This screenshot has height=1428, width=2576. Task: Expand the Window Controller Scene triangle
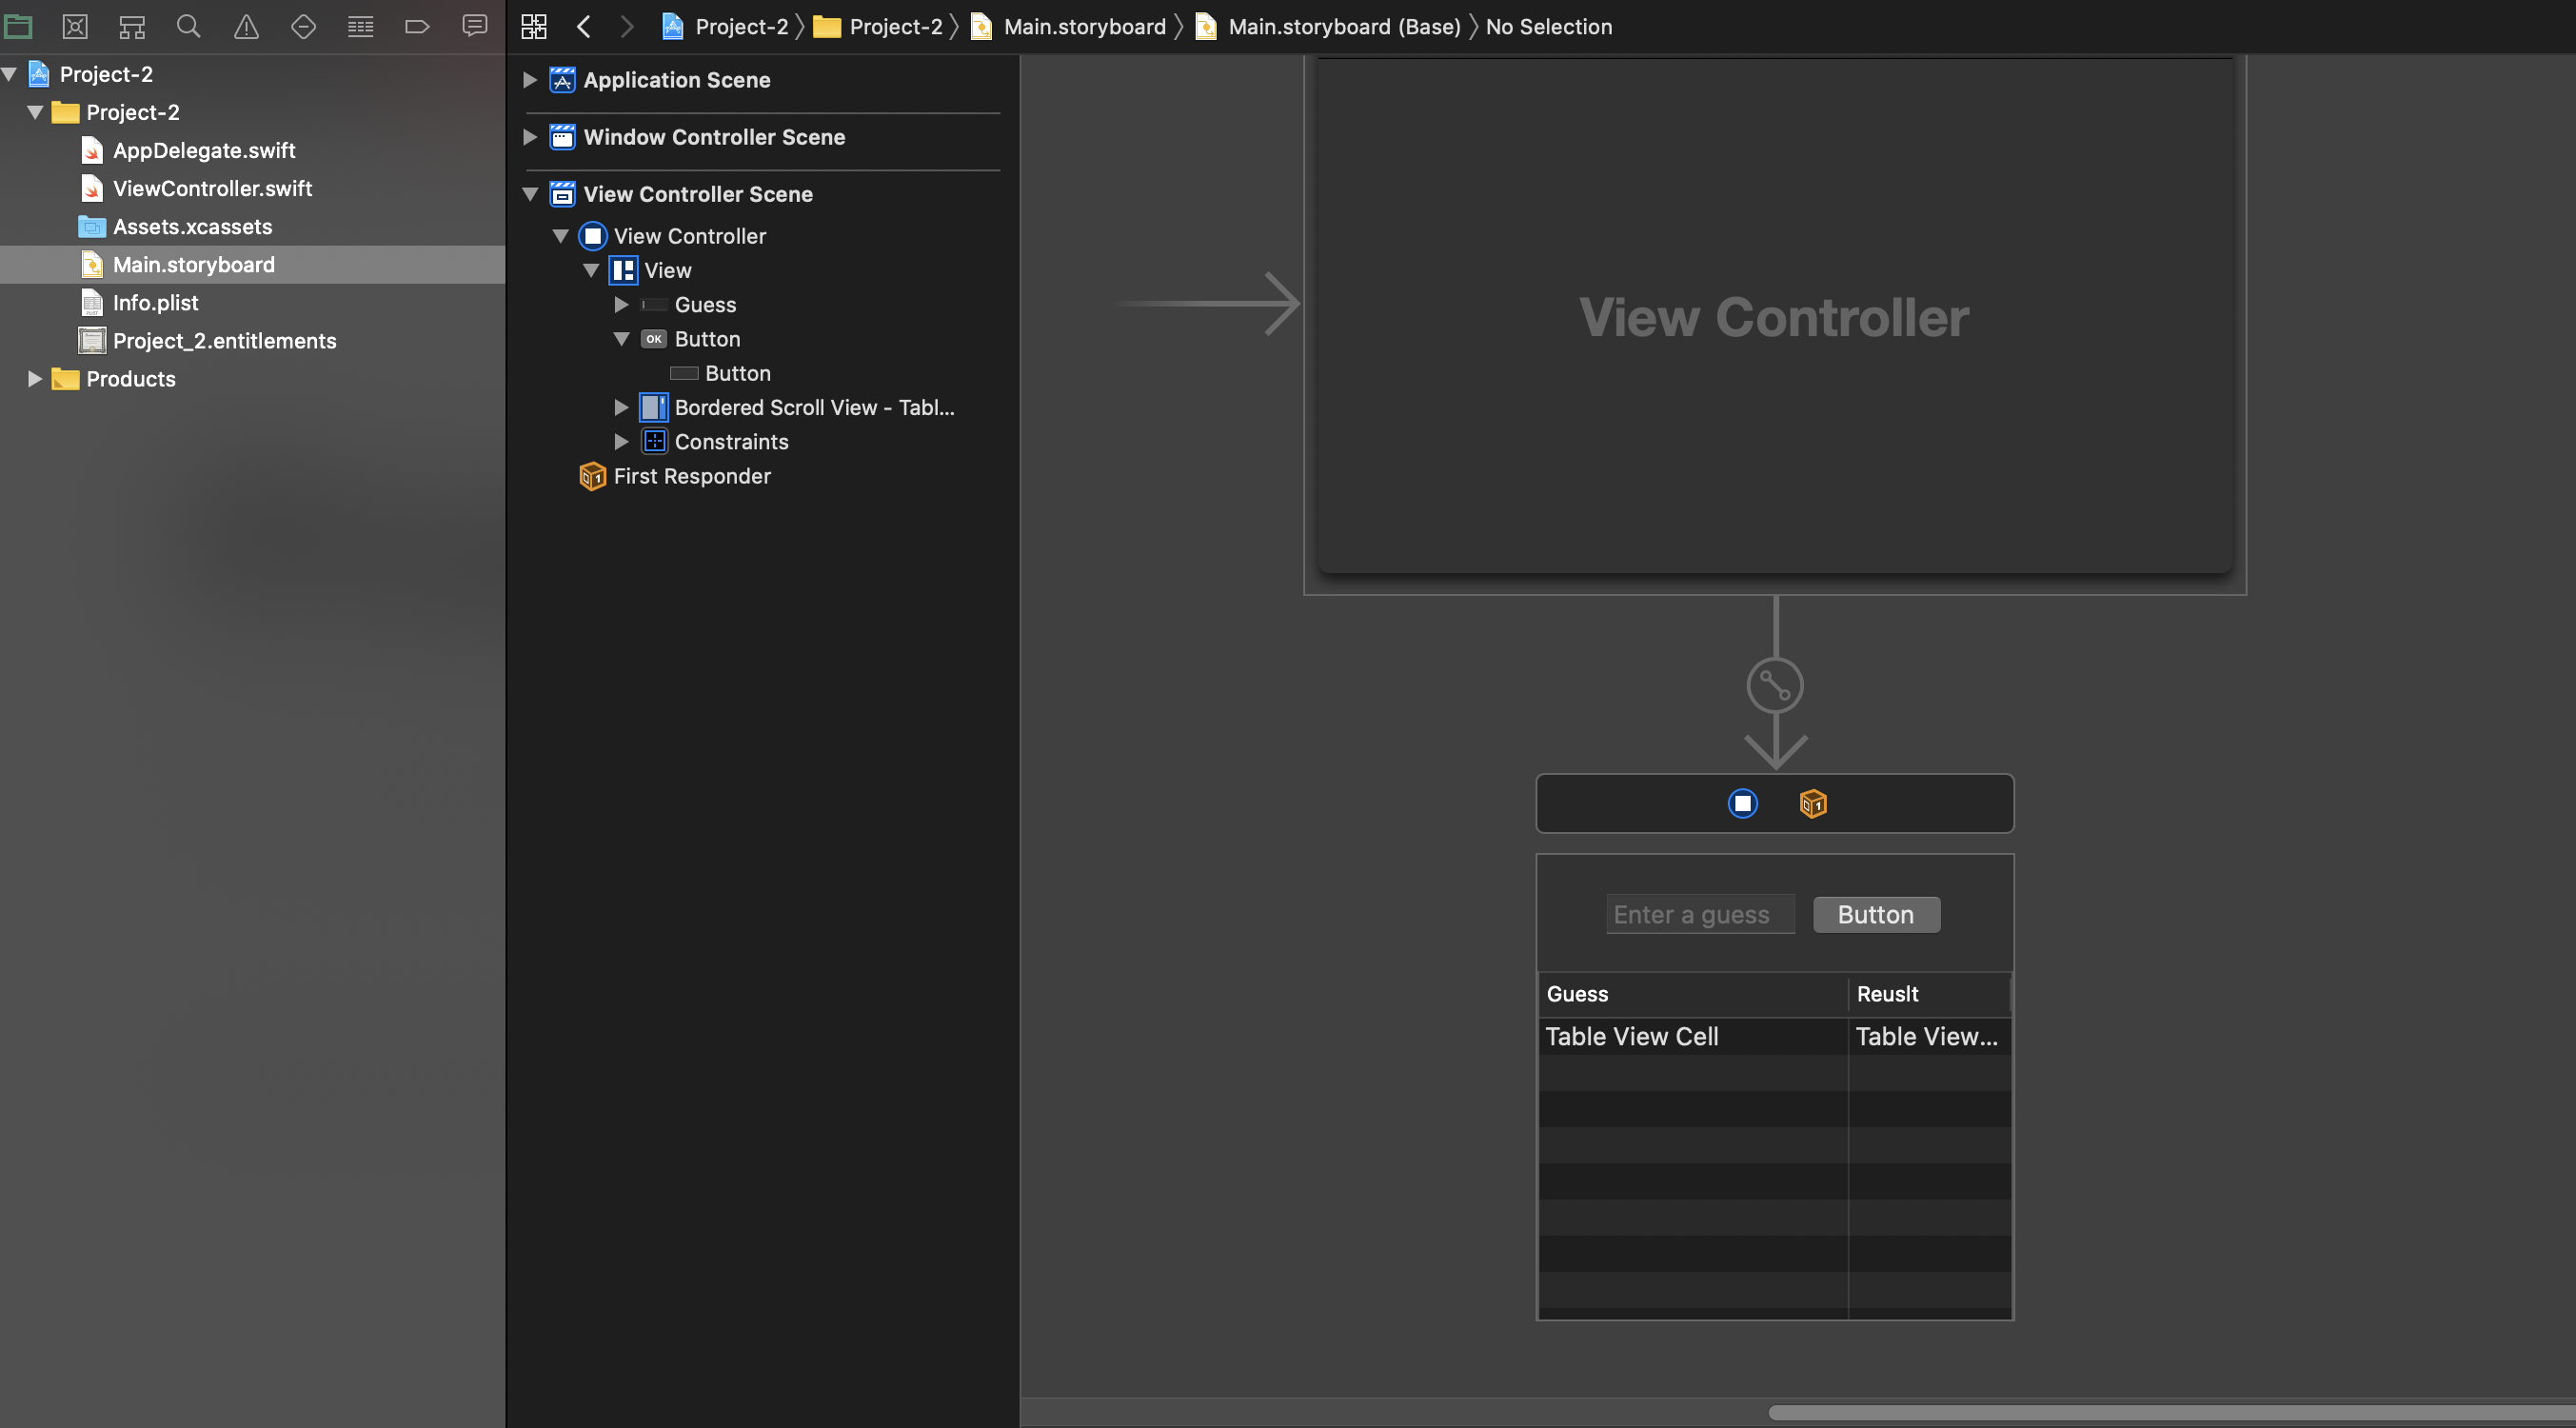[x=530, y=137]
